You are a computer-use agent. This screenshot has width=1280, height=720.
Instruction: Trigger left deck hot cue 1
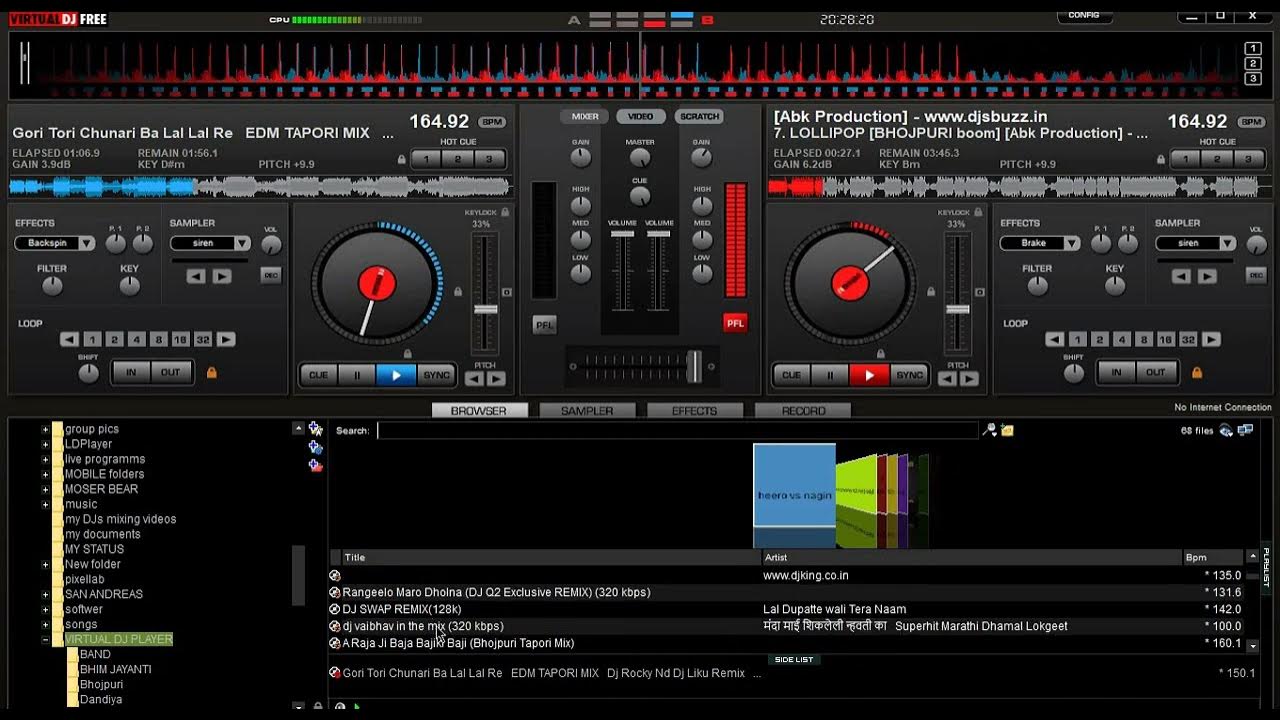tap(427, 159)
